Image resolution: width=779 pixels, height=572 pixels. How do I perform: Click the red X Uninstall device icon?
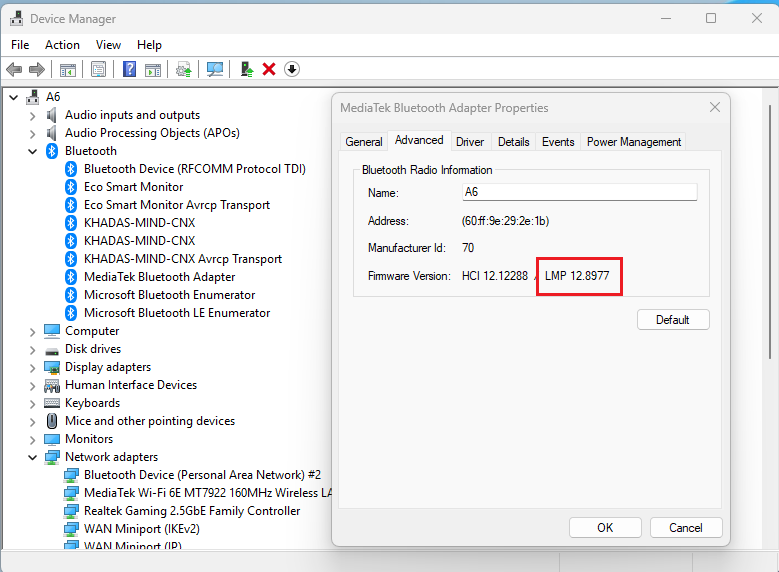point(269,69)
